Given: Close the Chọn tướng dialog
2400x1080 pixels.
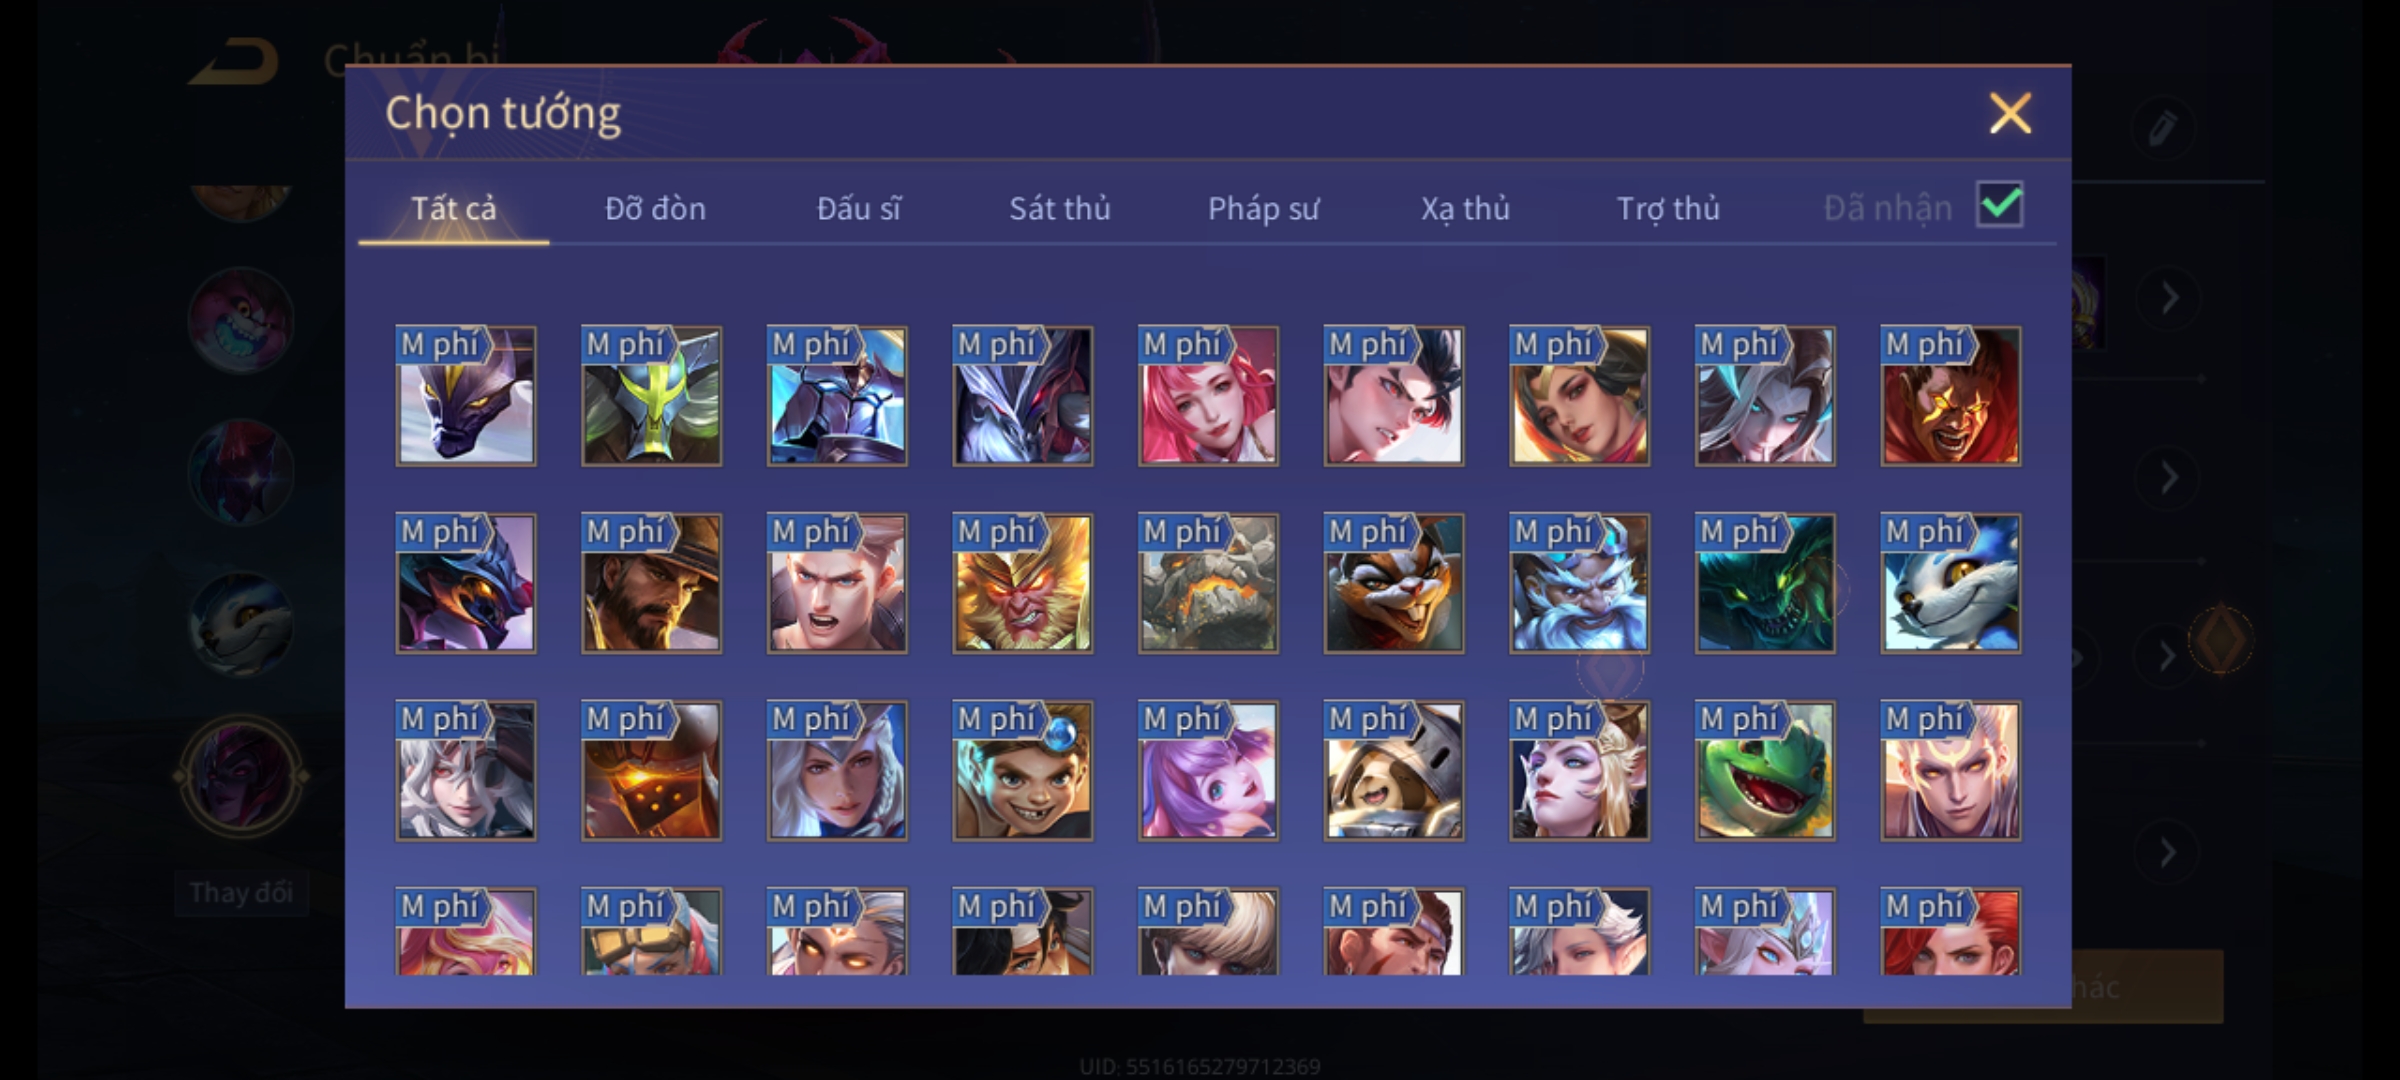Looking at the screenshot, I should (x=2010, y=113).
